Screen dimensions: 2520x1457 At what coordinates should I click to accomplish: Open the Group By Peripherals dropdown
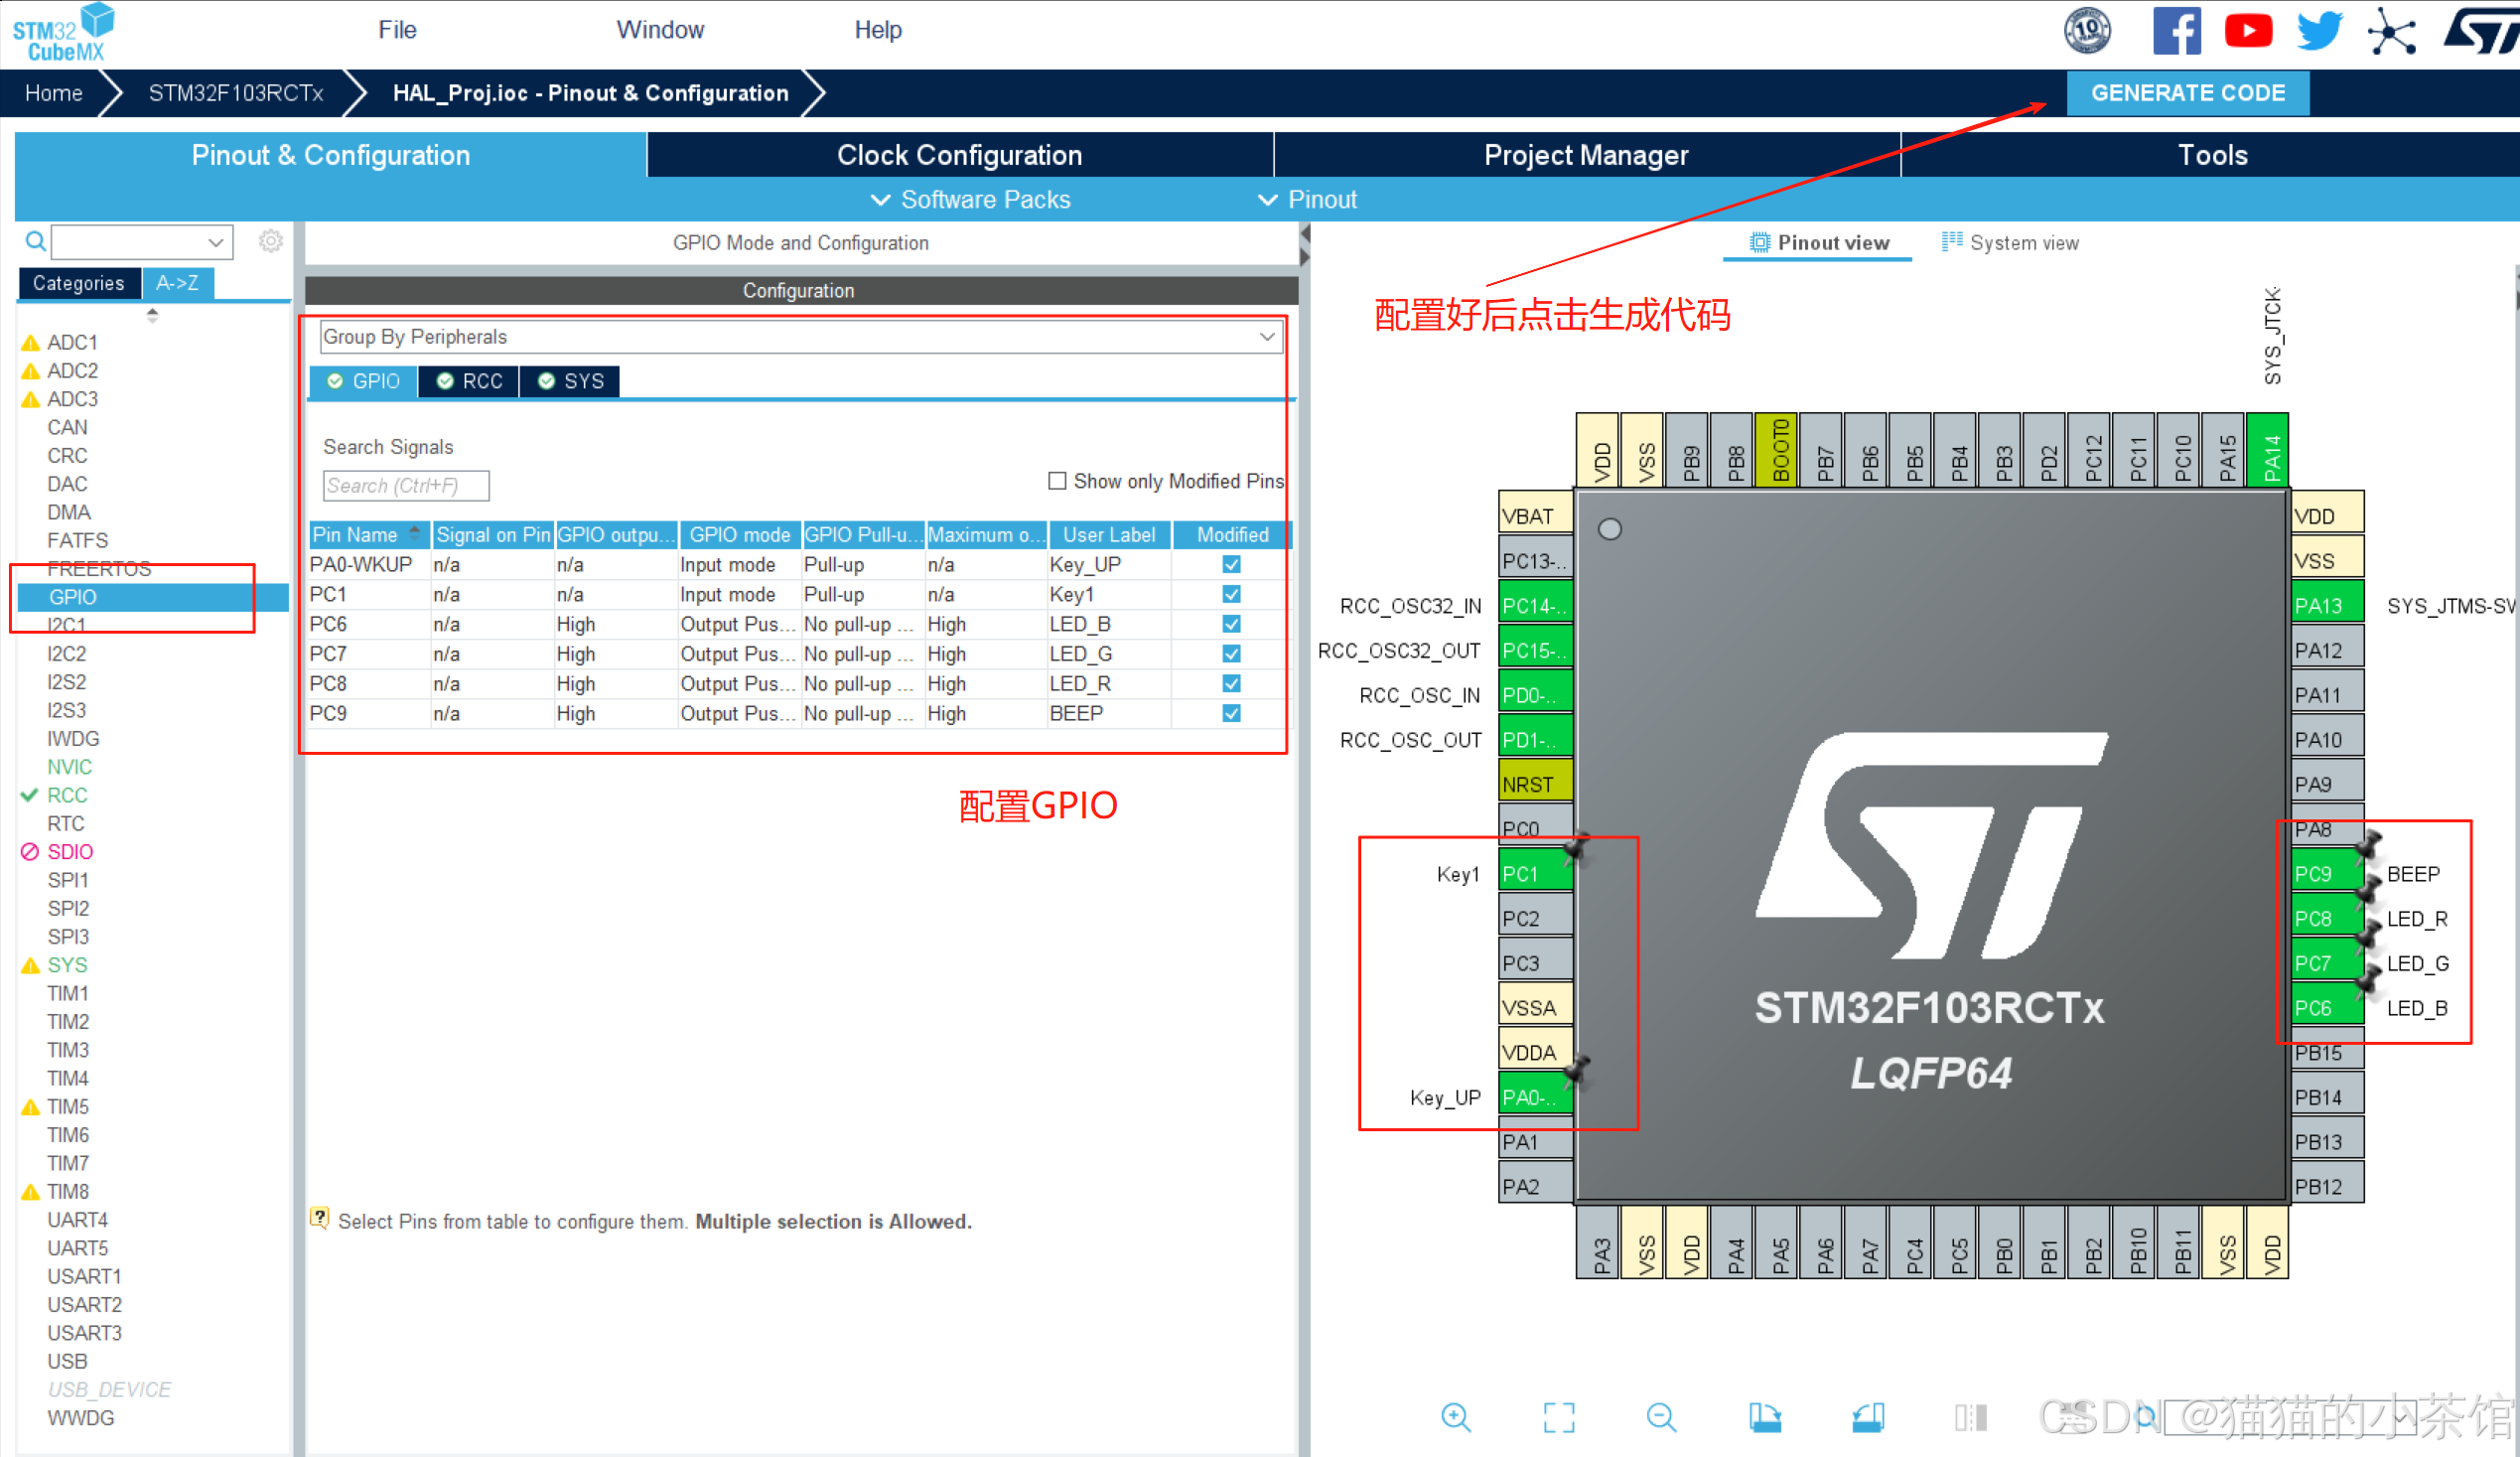click(800, 337)
